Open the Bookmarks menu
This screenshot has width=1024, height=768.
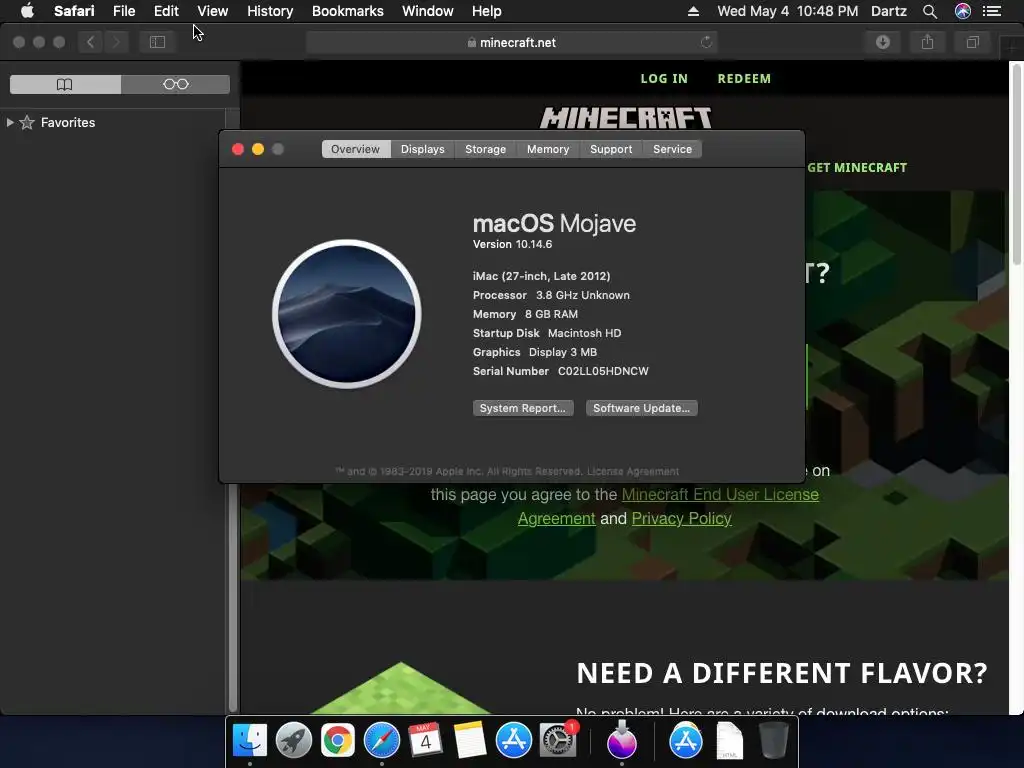click(347, 11)
